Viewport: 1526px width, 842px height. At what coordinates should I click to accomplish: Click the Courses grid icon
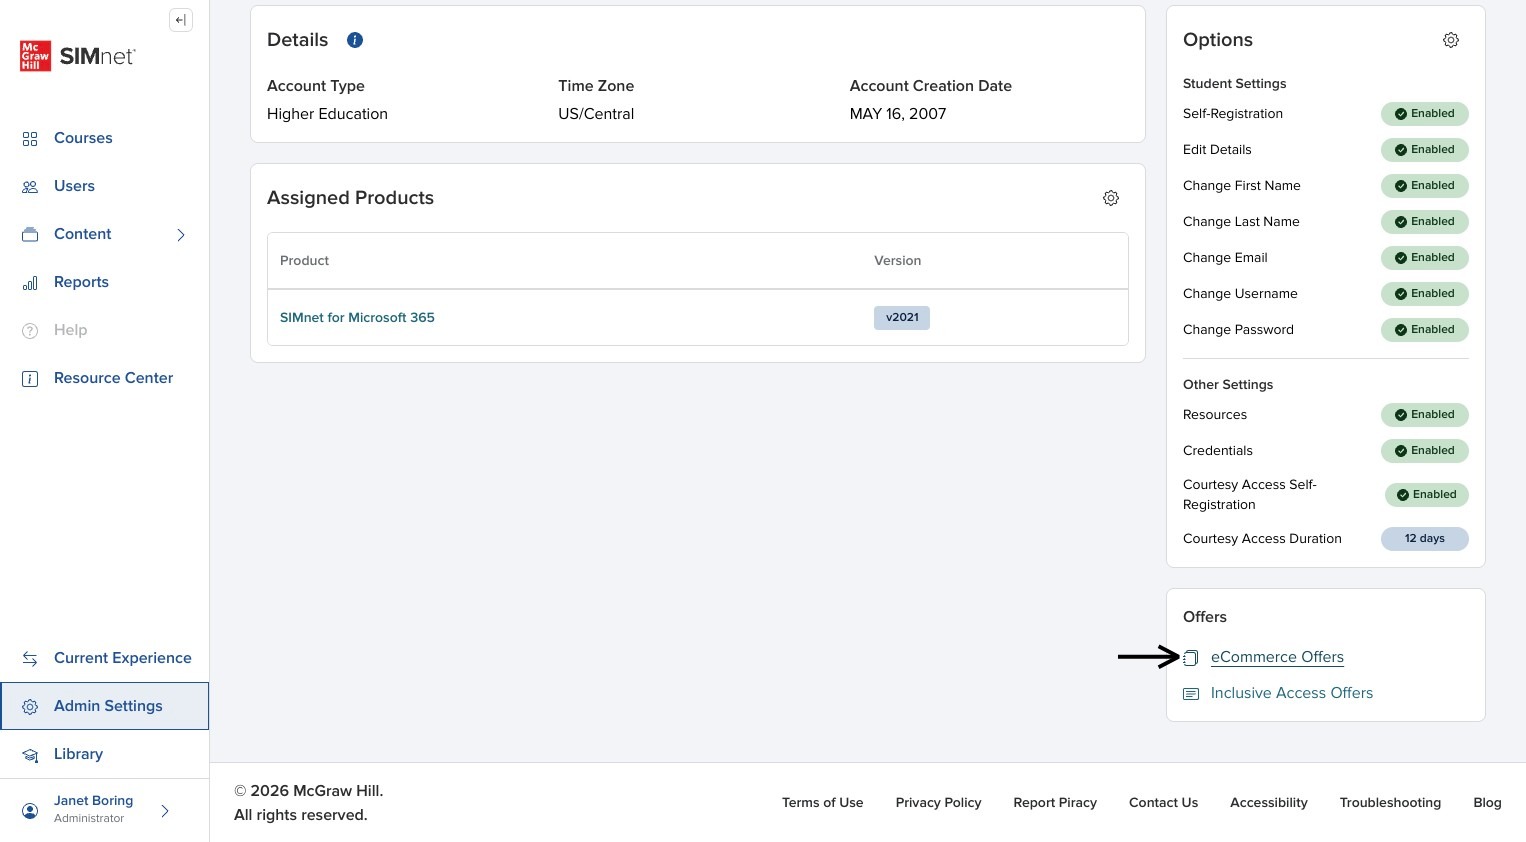click(x=30, y=139)
